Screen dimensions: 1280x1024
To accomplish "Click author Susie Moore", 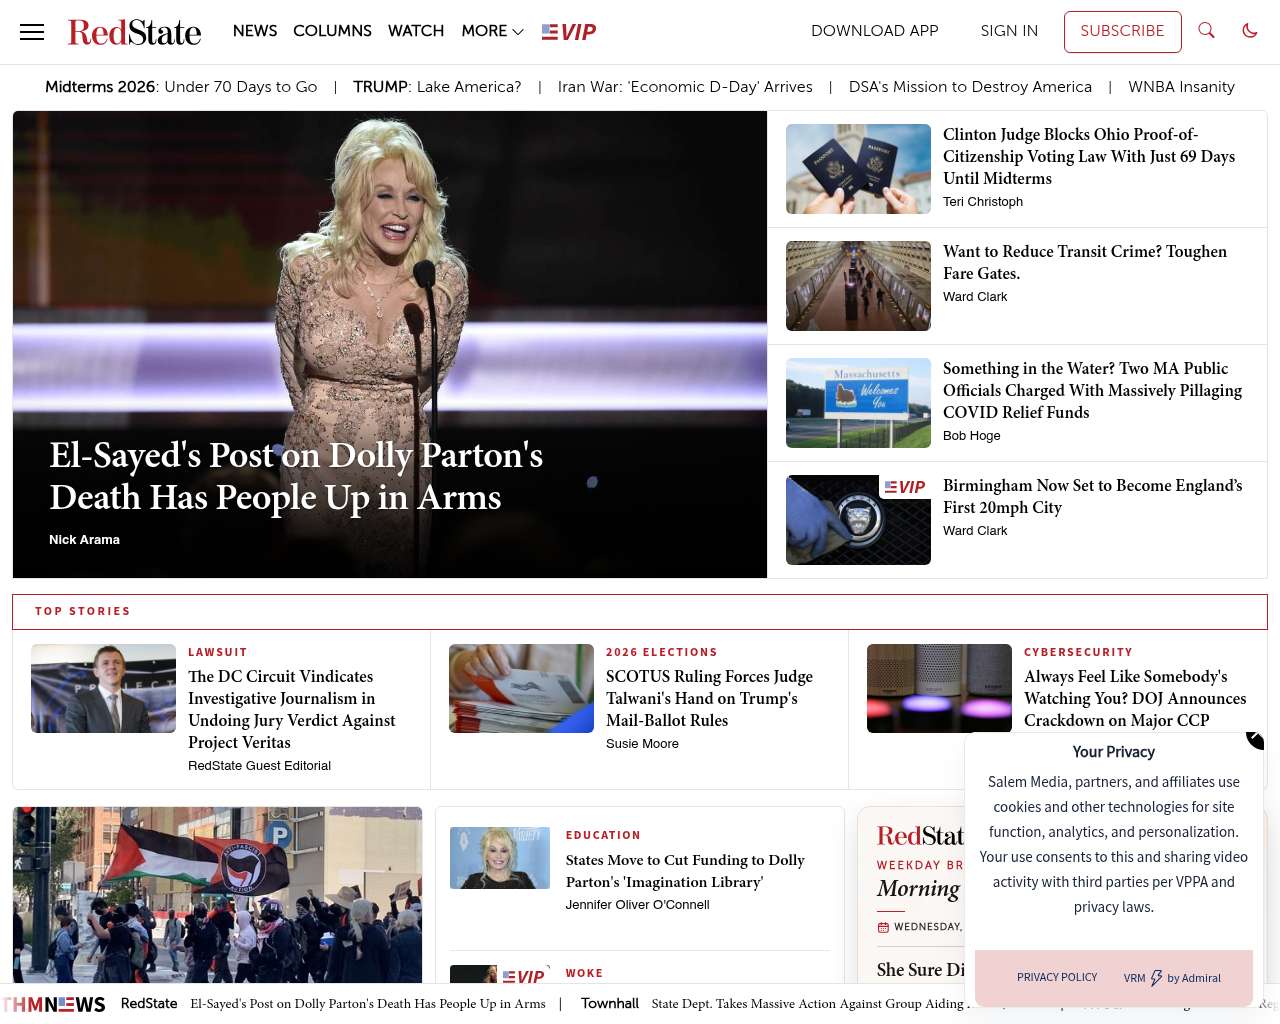I will click(642, 744).
